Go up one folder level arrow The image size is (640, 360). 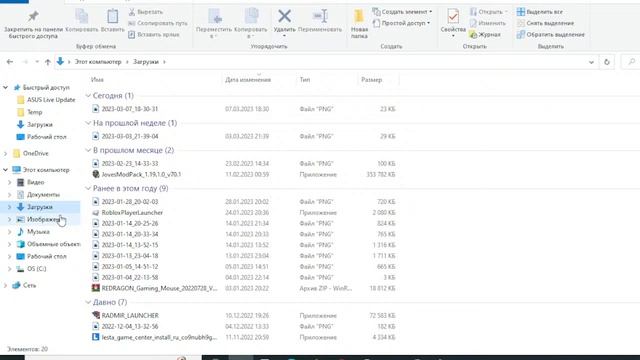48,62
